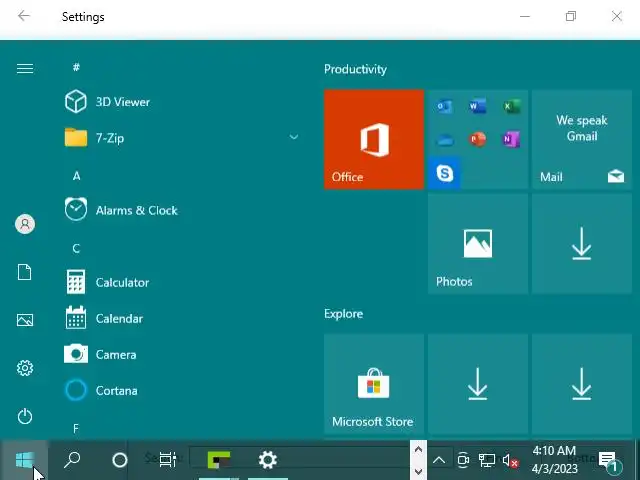
Task: Open Task View on taskbar
Action: (x=168, y=460)
